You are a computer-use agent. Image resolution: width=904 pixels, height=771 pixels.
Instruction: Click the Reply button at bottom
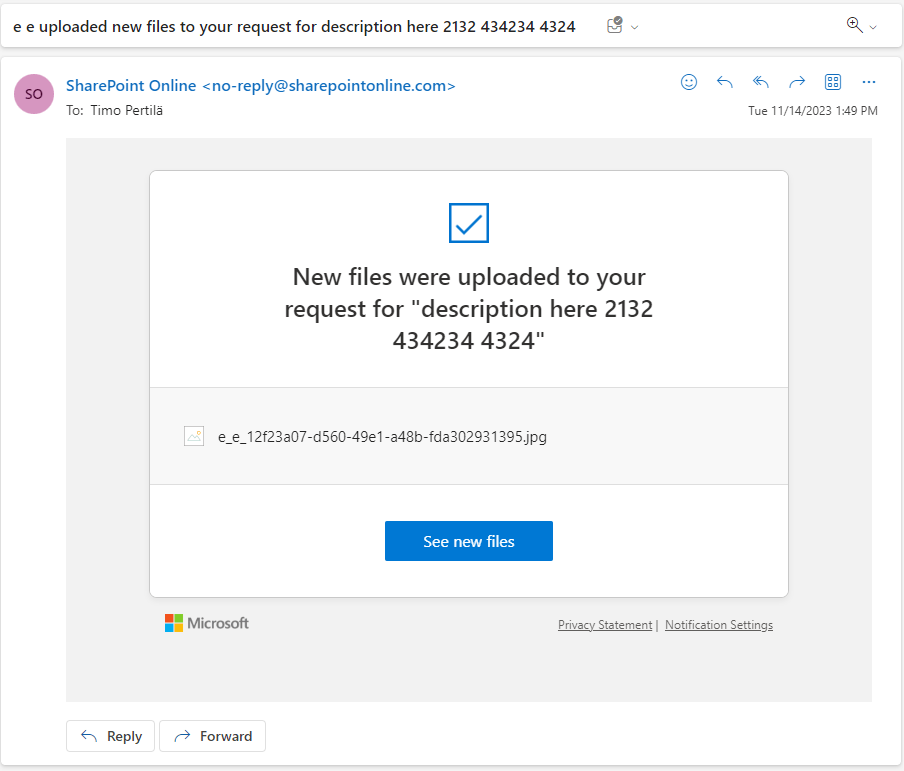click(x=111, y=736)
